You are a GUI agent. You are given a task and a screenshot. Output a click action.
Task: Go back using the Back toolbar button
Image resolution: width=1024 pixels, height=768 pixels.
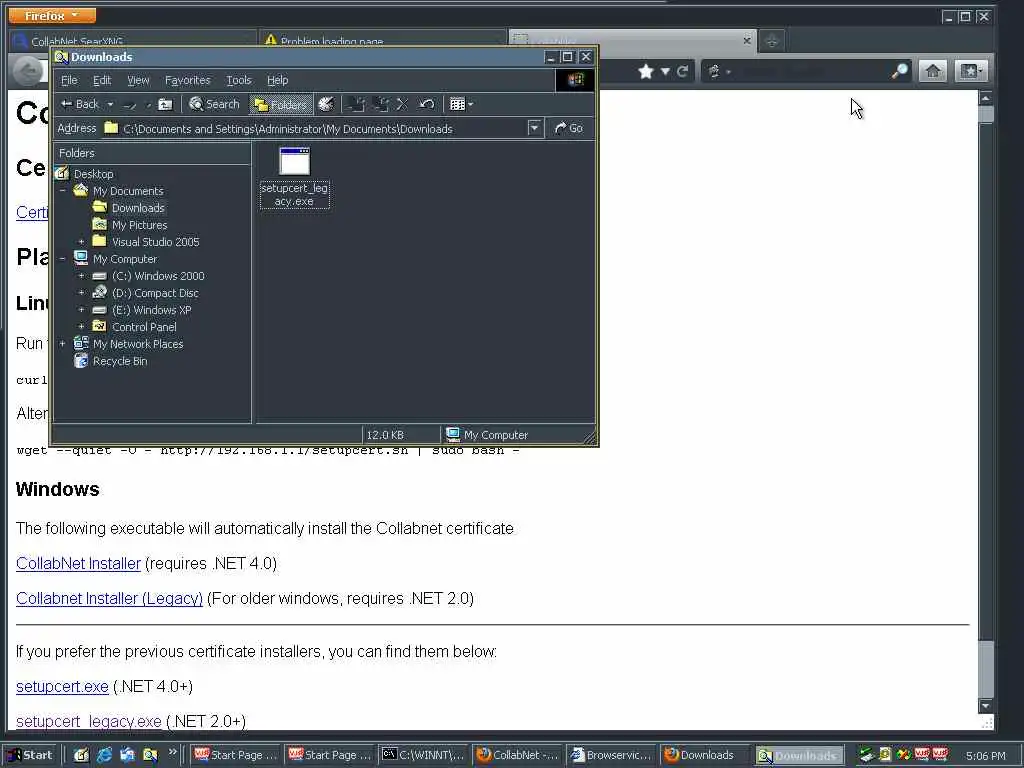[80, 104]
